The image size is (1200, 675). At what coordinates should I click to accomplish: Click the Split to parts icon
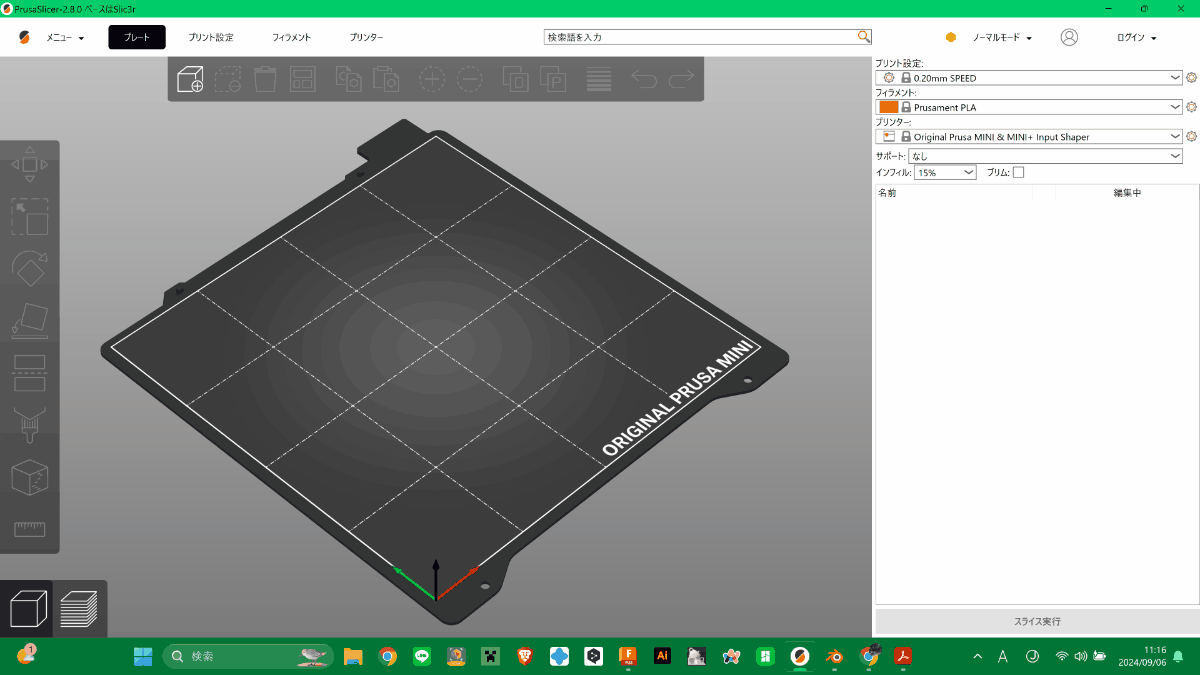tap(553, 79)
